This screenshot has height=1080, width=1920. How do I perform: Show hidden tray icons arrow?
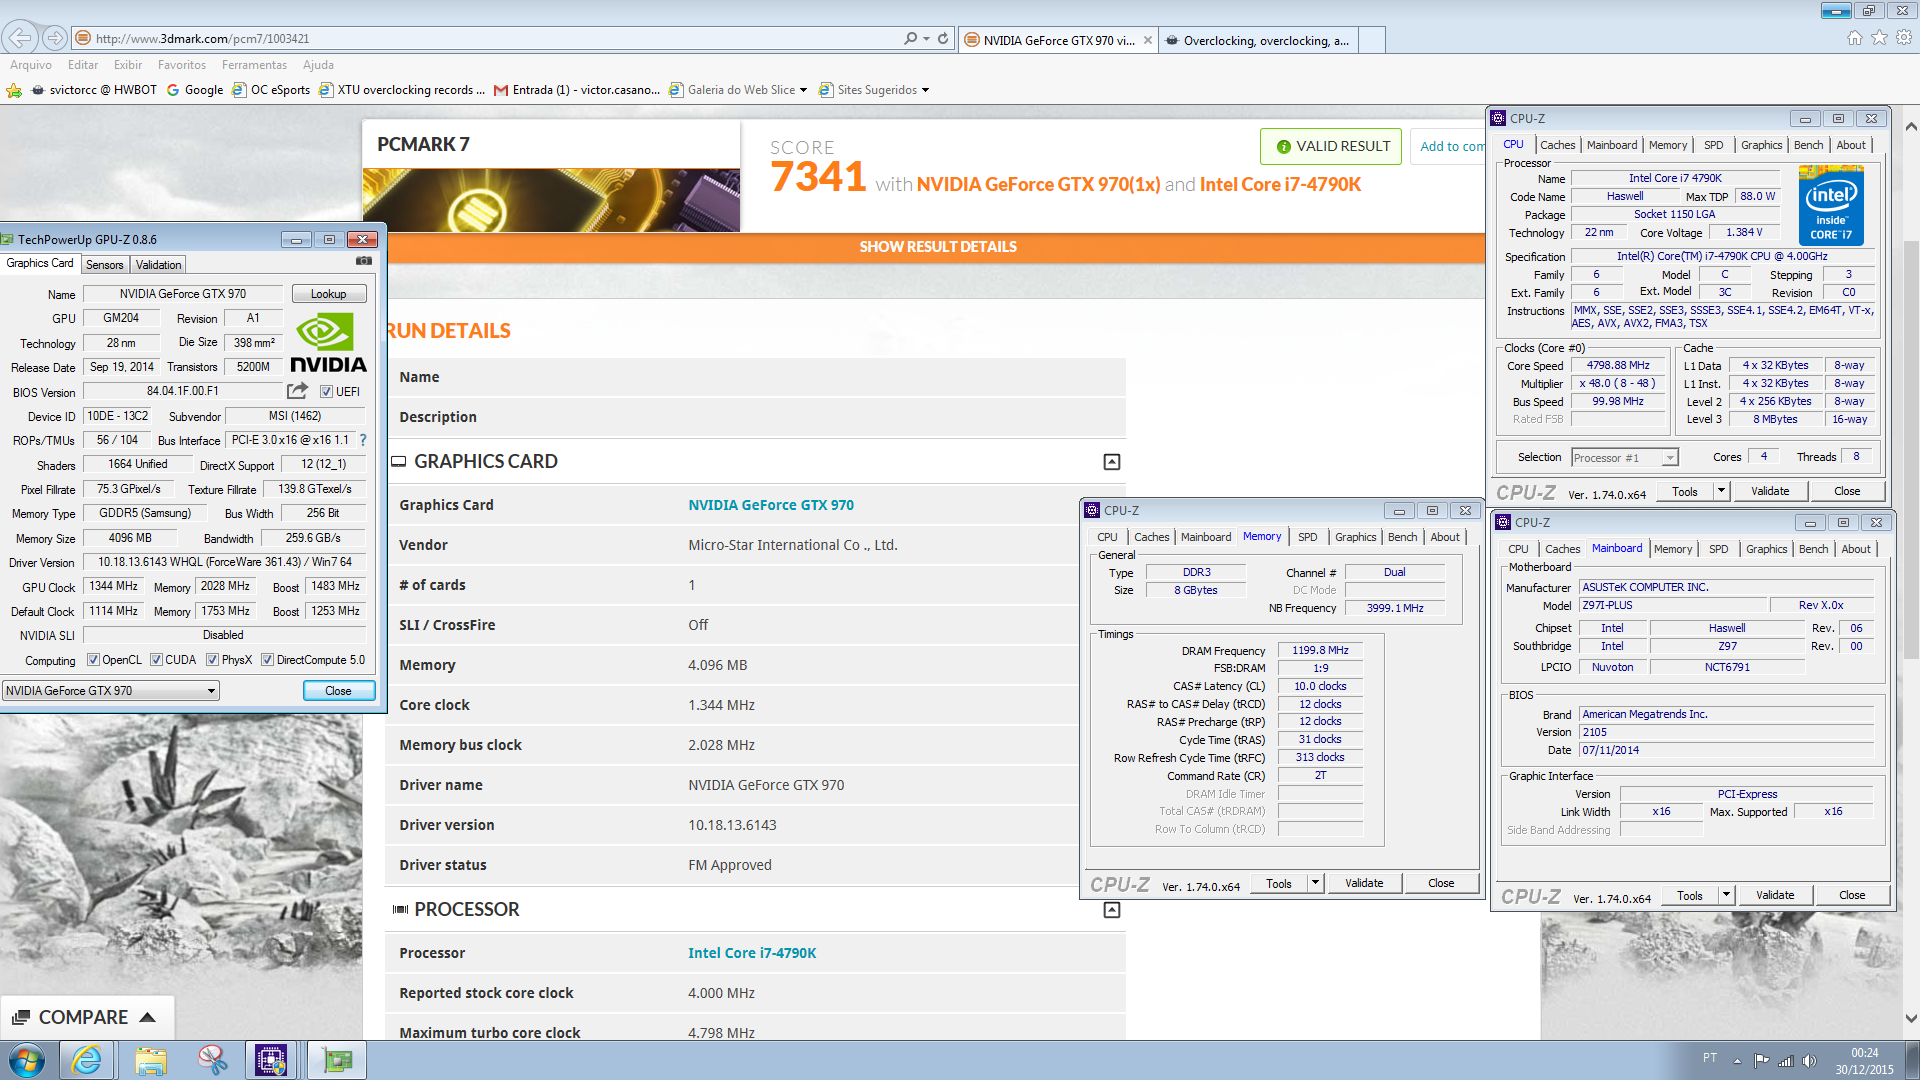(1737, 1061)
